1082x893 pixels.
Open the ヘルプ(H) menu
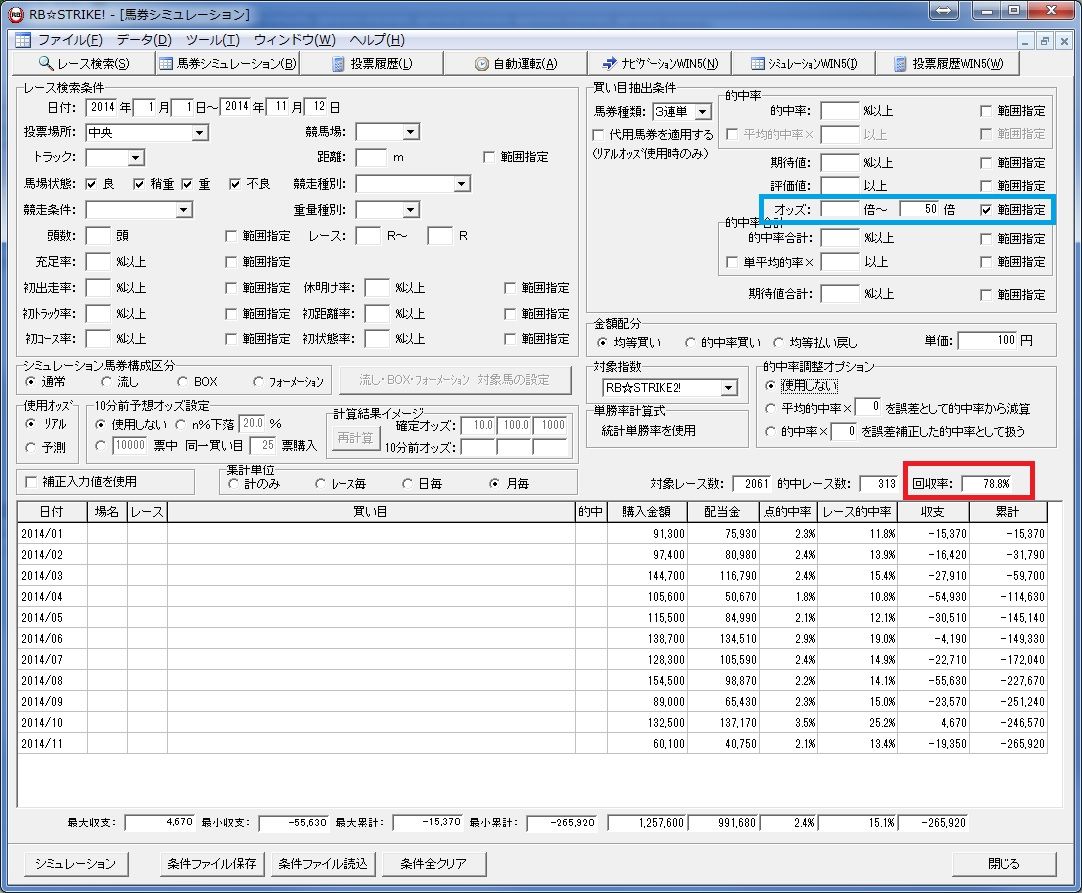[x=377, y=40]
